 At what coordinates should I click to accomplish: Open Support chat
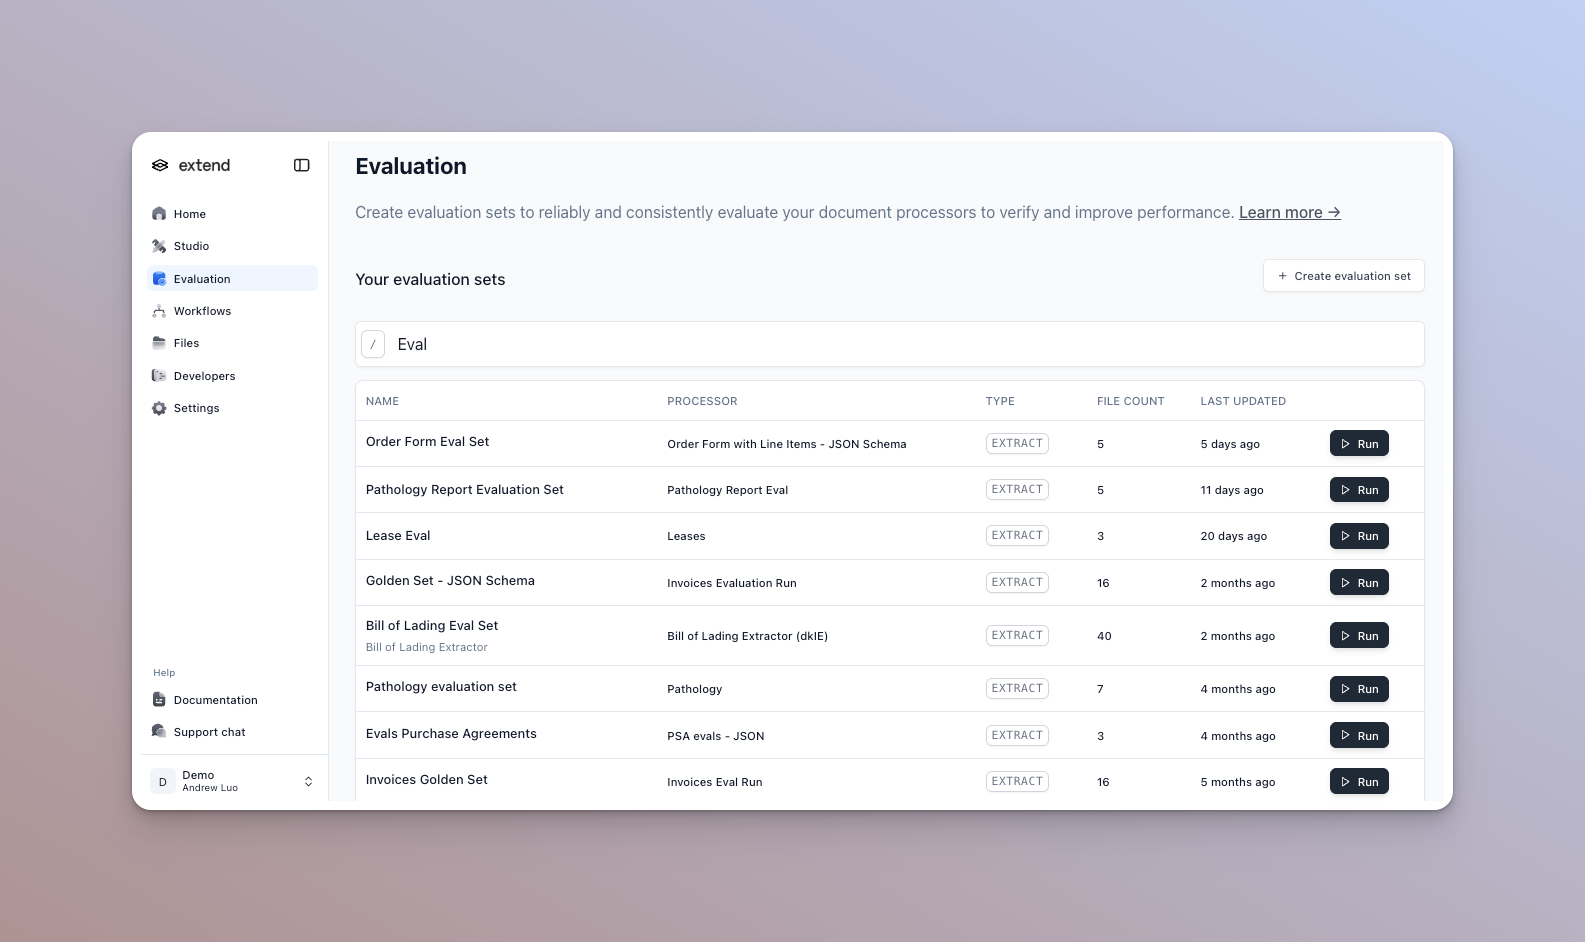(x=232, y=732)
